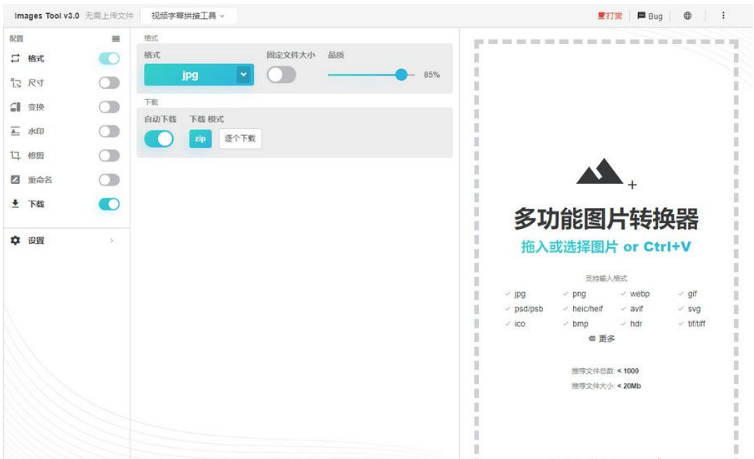
Task: Click the 品质 quality slider handle
Action: click(401, 74)
